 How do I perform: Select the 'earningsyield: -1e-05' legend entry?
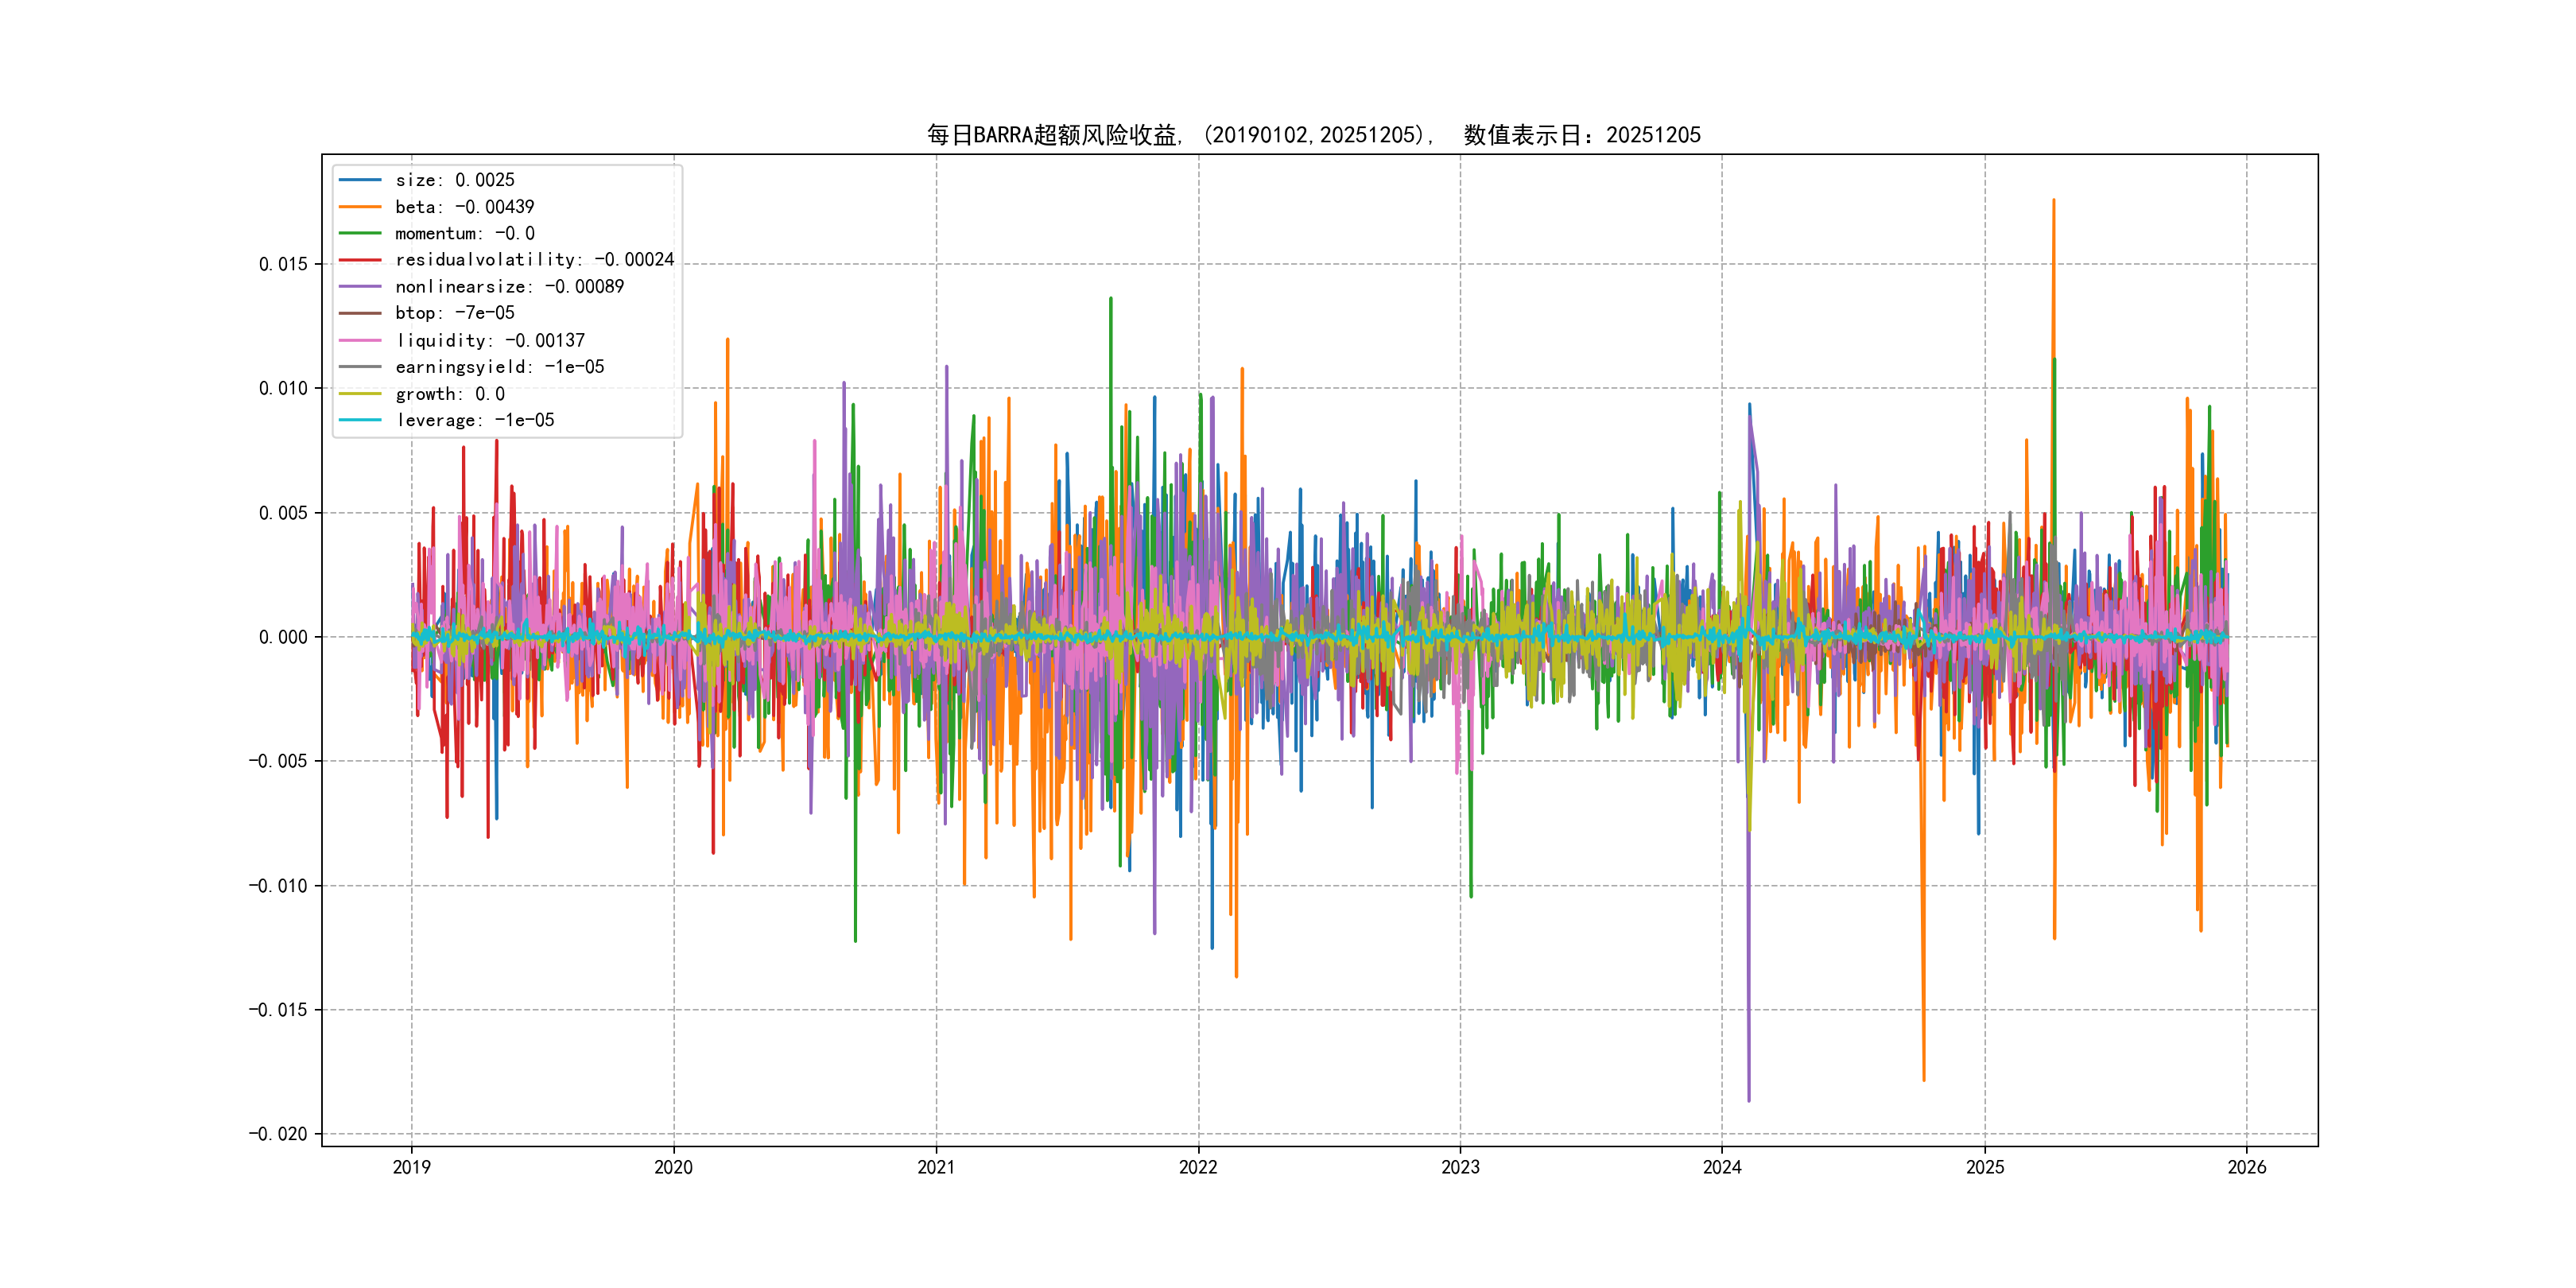click(500, 367)
